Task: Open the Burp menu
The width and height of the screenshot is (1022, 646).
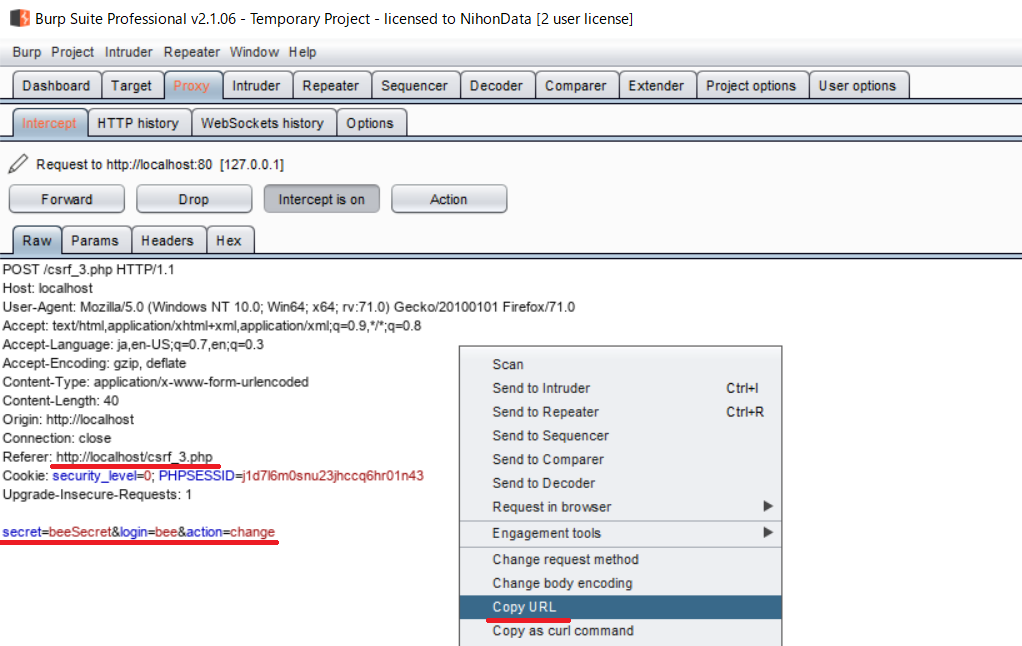Action: 27,52
